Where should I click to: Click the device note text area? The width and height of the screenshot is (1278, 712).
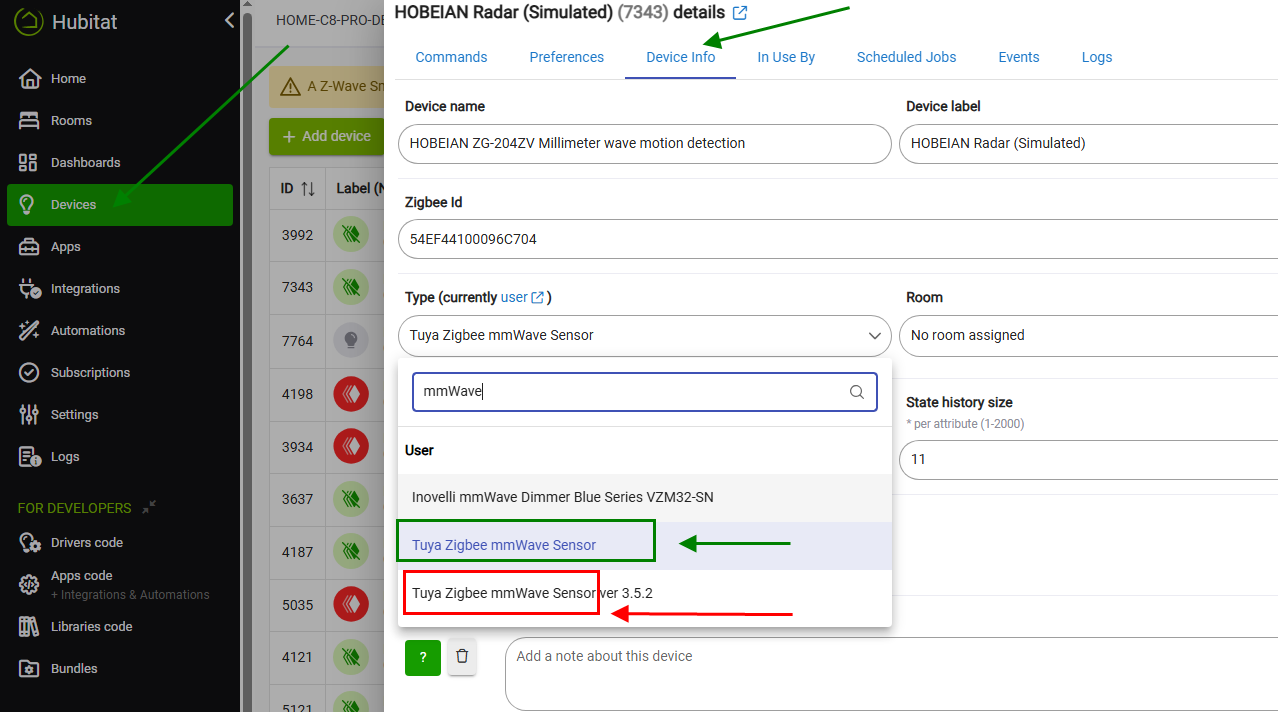coord(890,674)
